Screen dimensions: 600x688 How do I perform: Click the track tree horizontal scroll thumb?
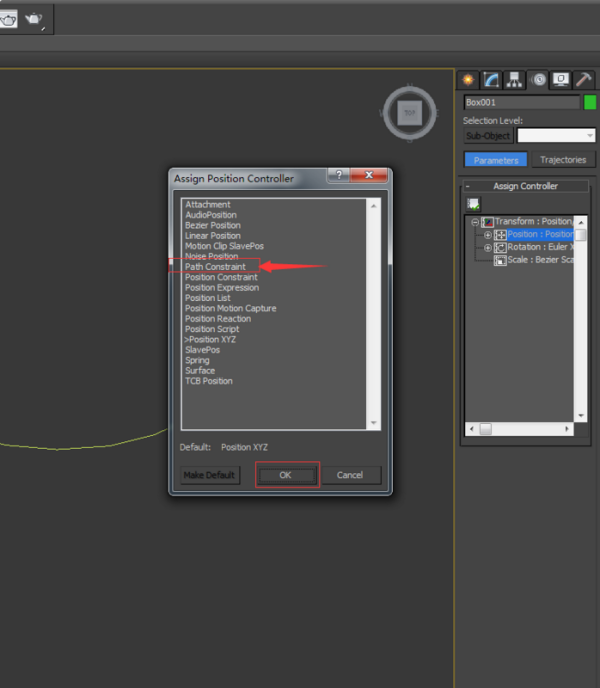pos(485,429)
